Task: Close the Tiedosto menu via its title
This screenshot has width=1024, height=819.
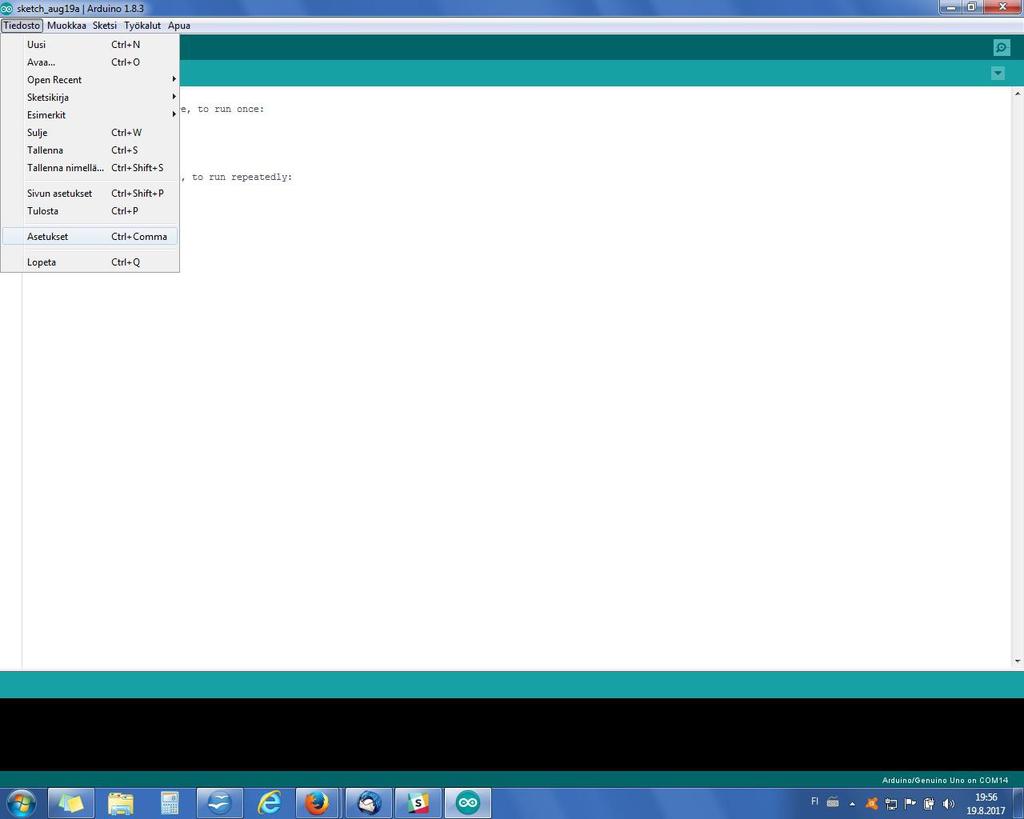Action: pos(22,25)
